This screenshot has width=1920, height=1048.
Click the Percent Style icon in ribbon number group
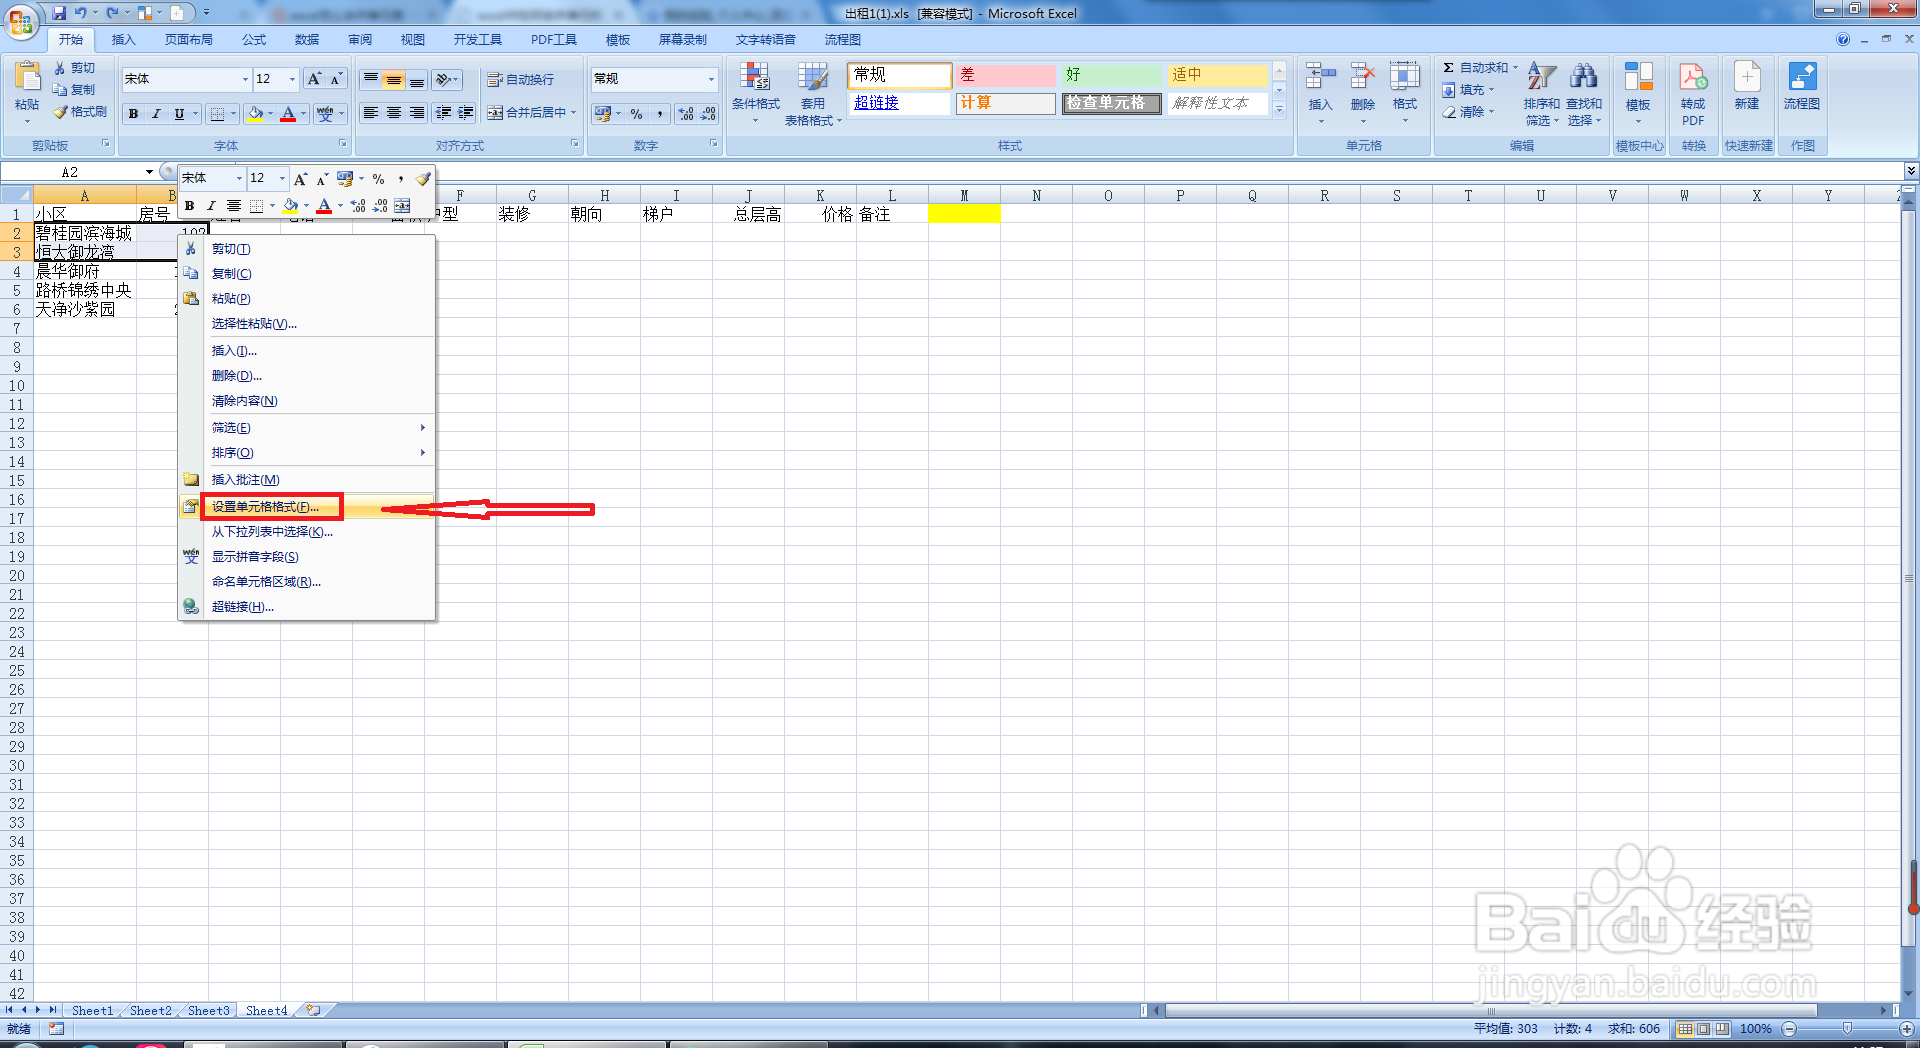[637, 114]
